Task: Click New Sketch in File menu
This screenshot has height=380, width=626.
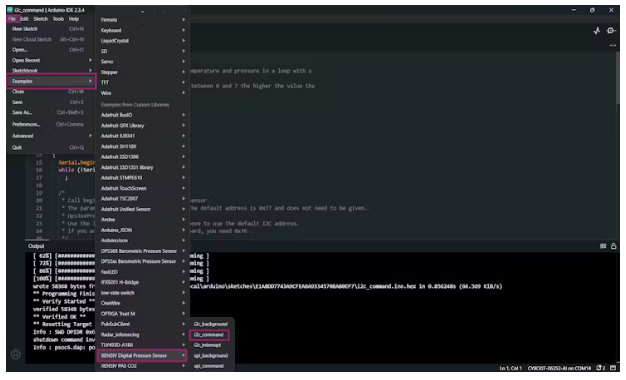Action: pos(51,29)
